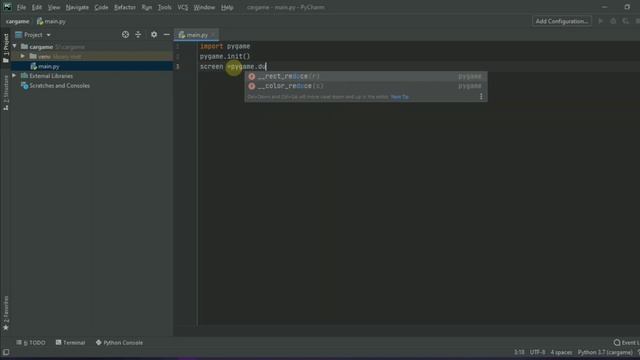Open Project panel settings gear

[x=154, y=35]
